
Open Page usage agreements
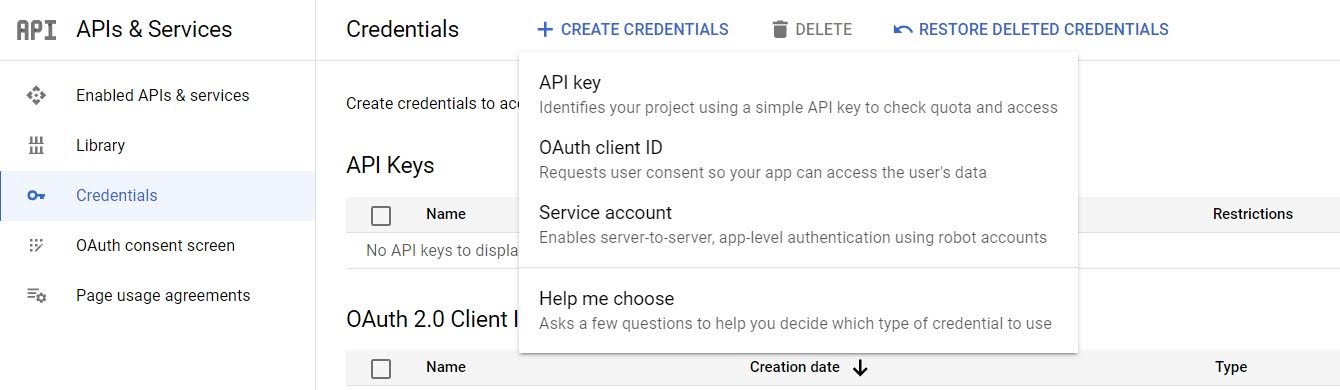click(x=158, y=296)
